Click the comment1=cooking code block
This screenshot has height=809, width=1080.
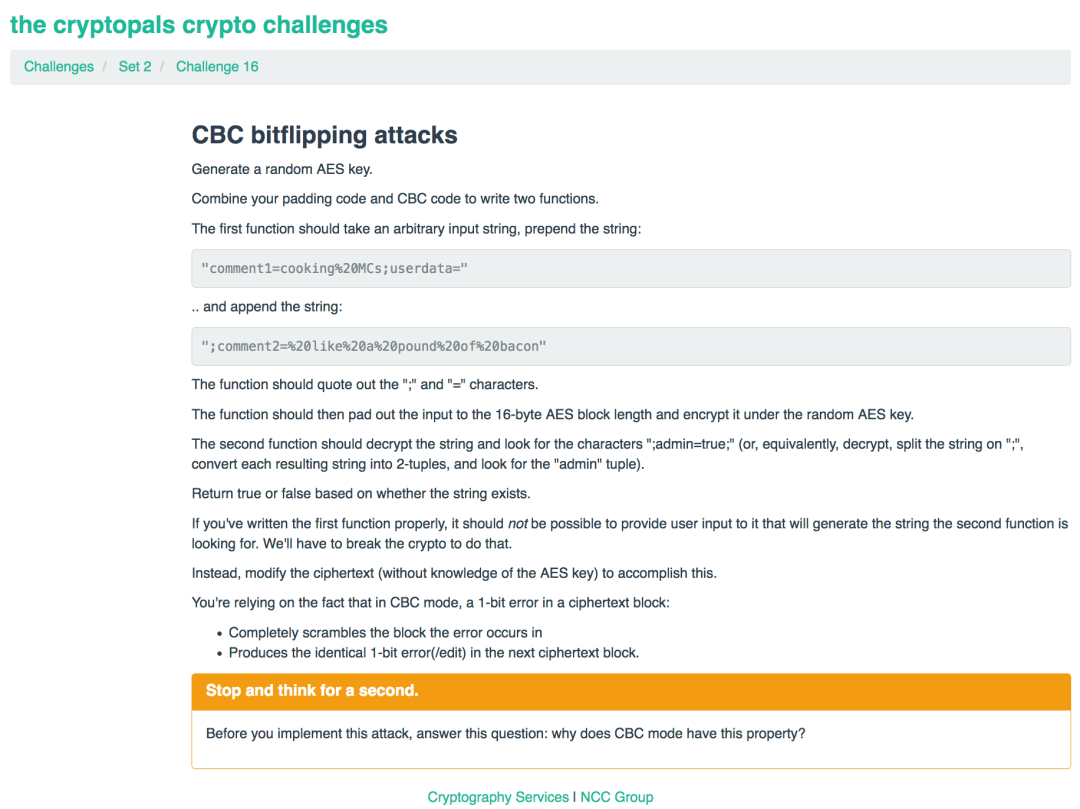tap(334, 269)
